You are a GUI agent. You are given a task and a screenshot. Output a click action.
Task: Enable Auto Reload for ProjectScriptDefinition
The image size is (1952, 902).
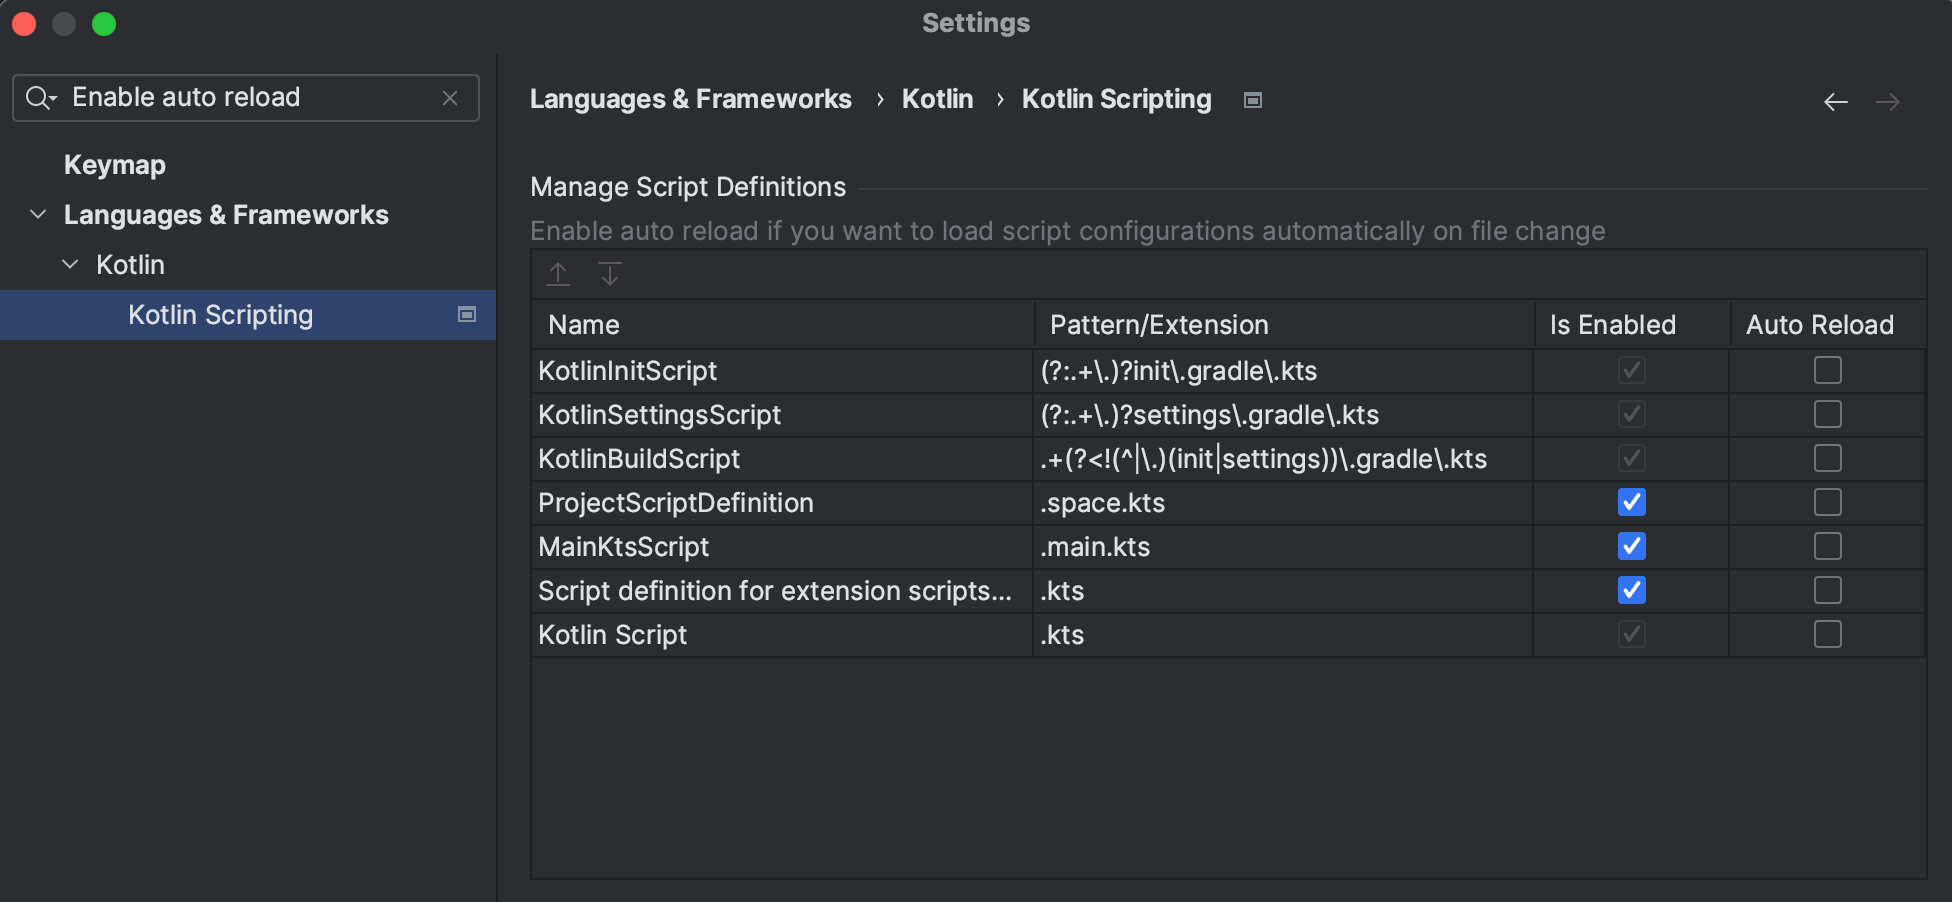pos(1828,502)
